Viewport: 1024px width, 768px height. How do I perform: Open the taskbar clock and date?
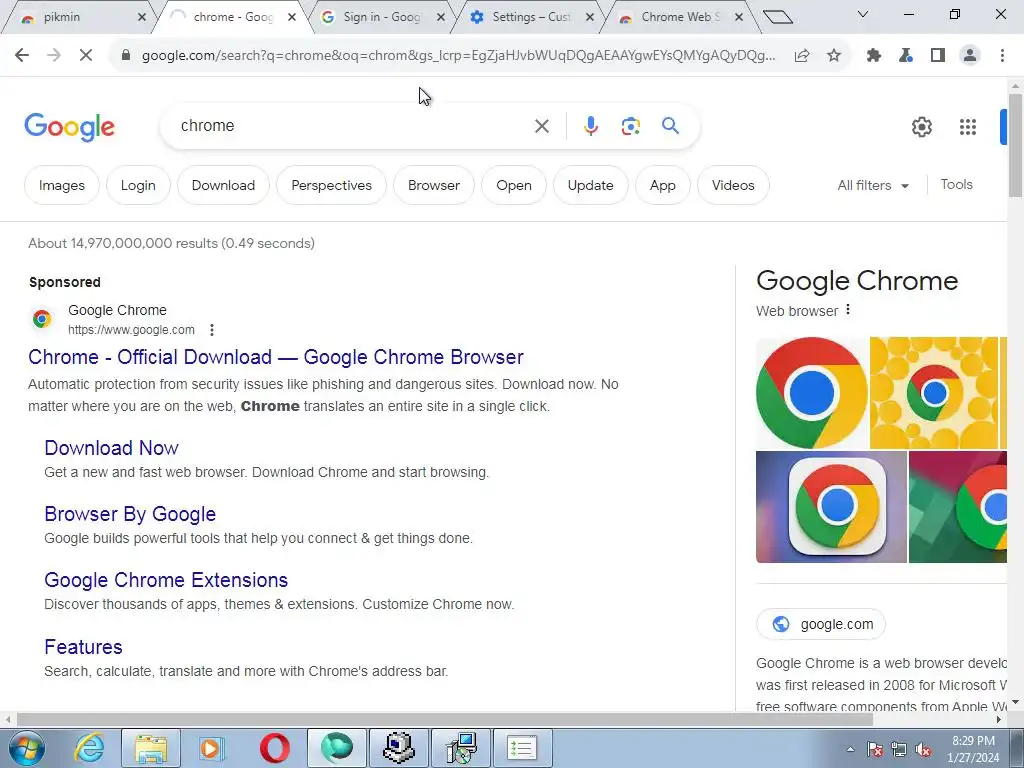click(x=974, y=749)
